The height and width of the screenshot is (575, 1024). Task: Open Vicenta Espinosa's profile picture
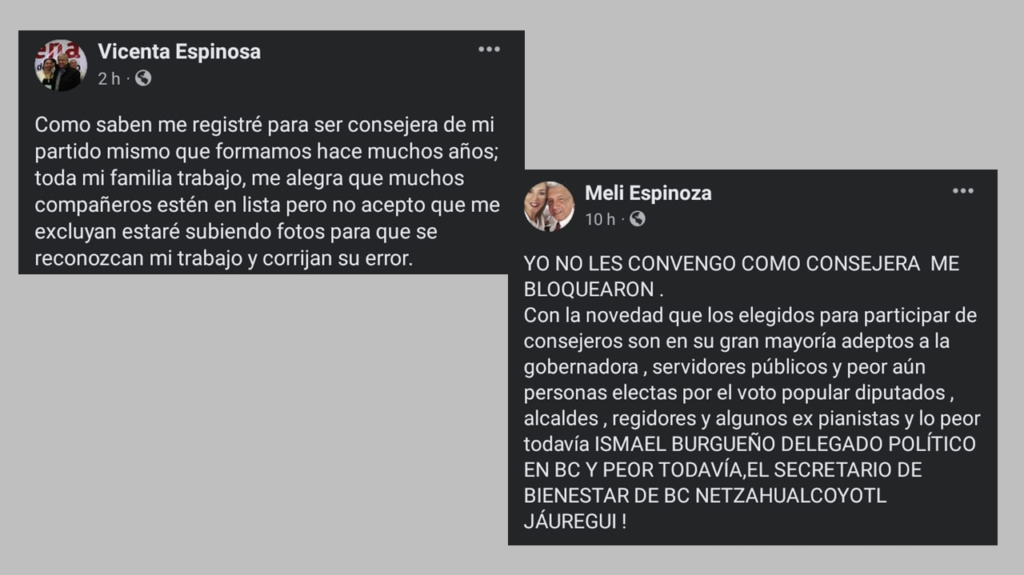coord(60,65)
